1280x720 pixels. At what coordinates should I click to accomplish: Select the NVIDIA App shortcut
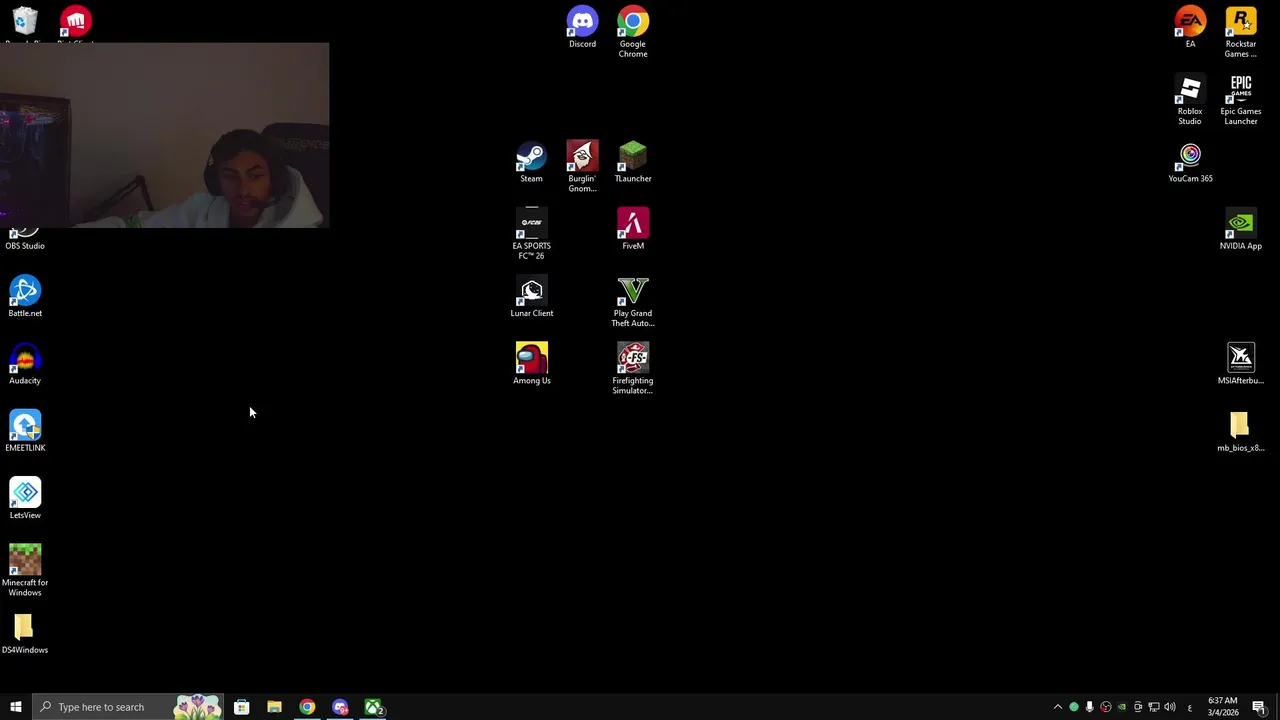coord(1240,229)
